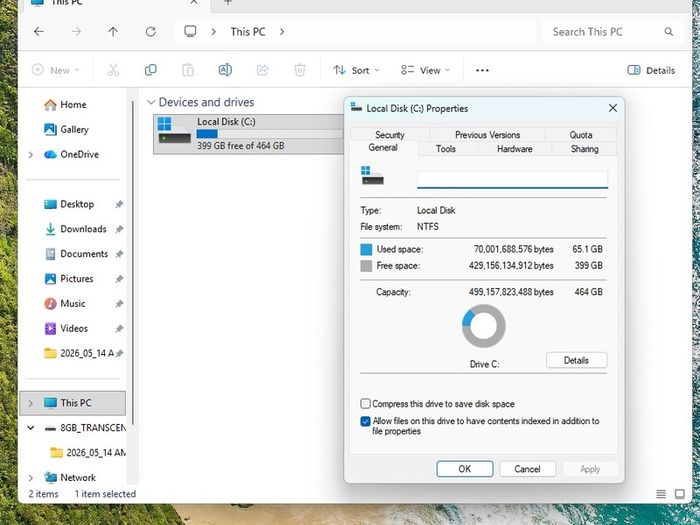The image size is (700, 525).
Task: Click the Rename toolbar icon
Action: click(x=225, y=70)
